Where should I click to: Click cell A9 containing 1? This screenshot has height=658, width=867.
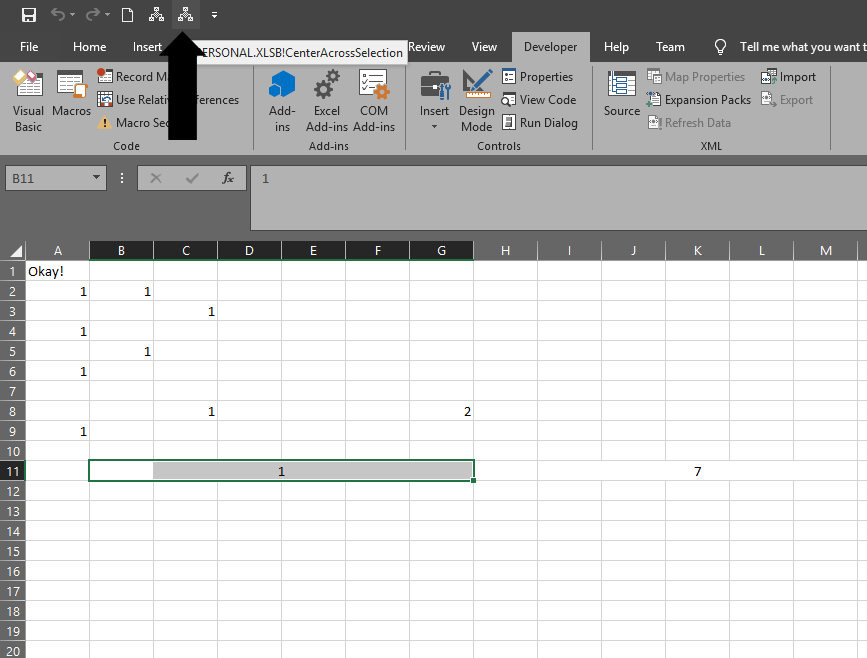click(58, 431)
